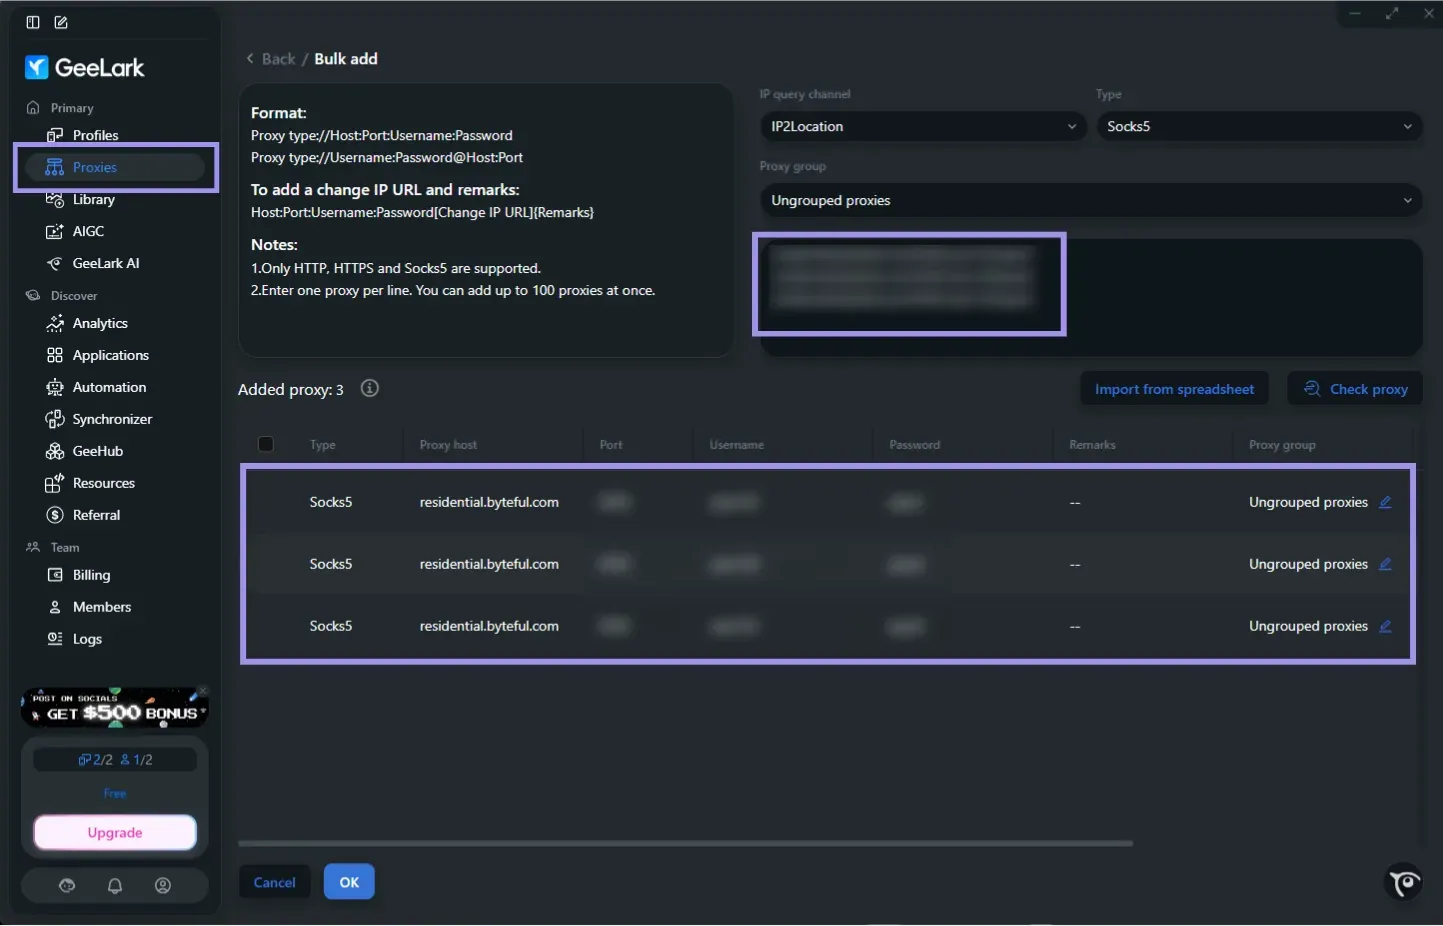Click the Resources icon
This screenshot has height=926, width=1443.
tap(55, 483)
